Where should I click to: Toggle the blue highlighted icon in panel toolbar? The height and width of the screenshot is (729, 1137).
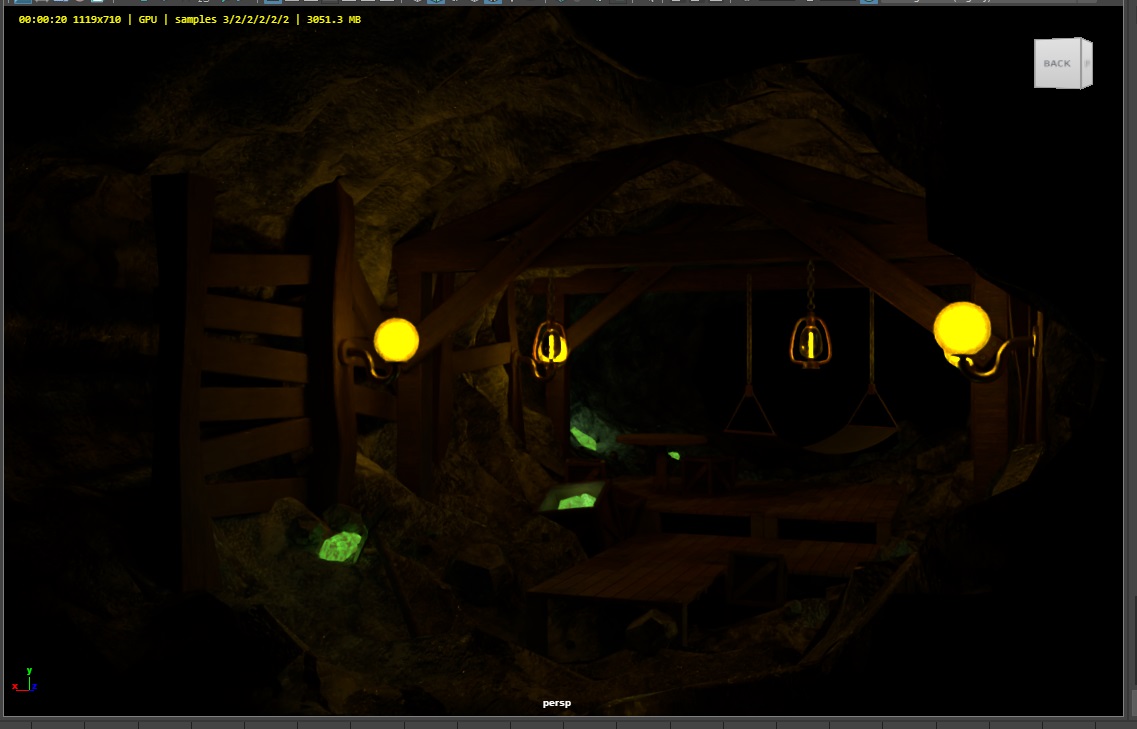869,2
